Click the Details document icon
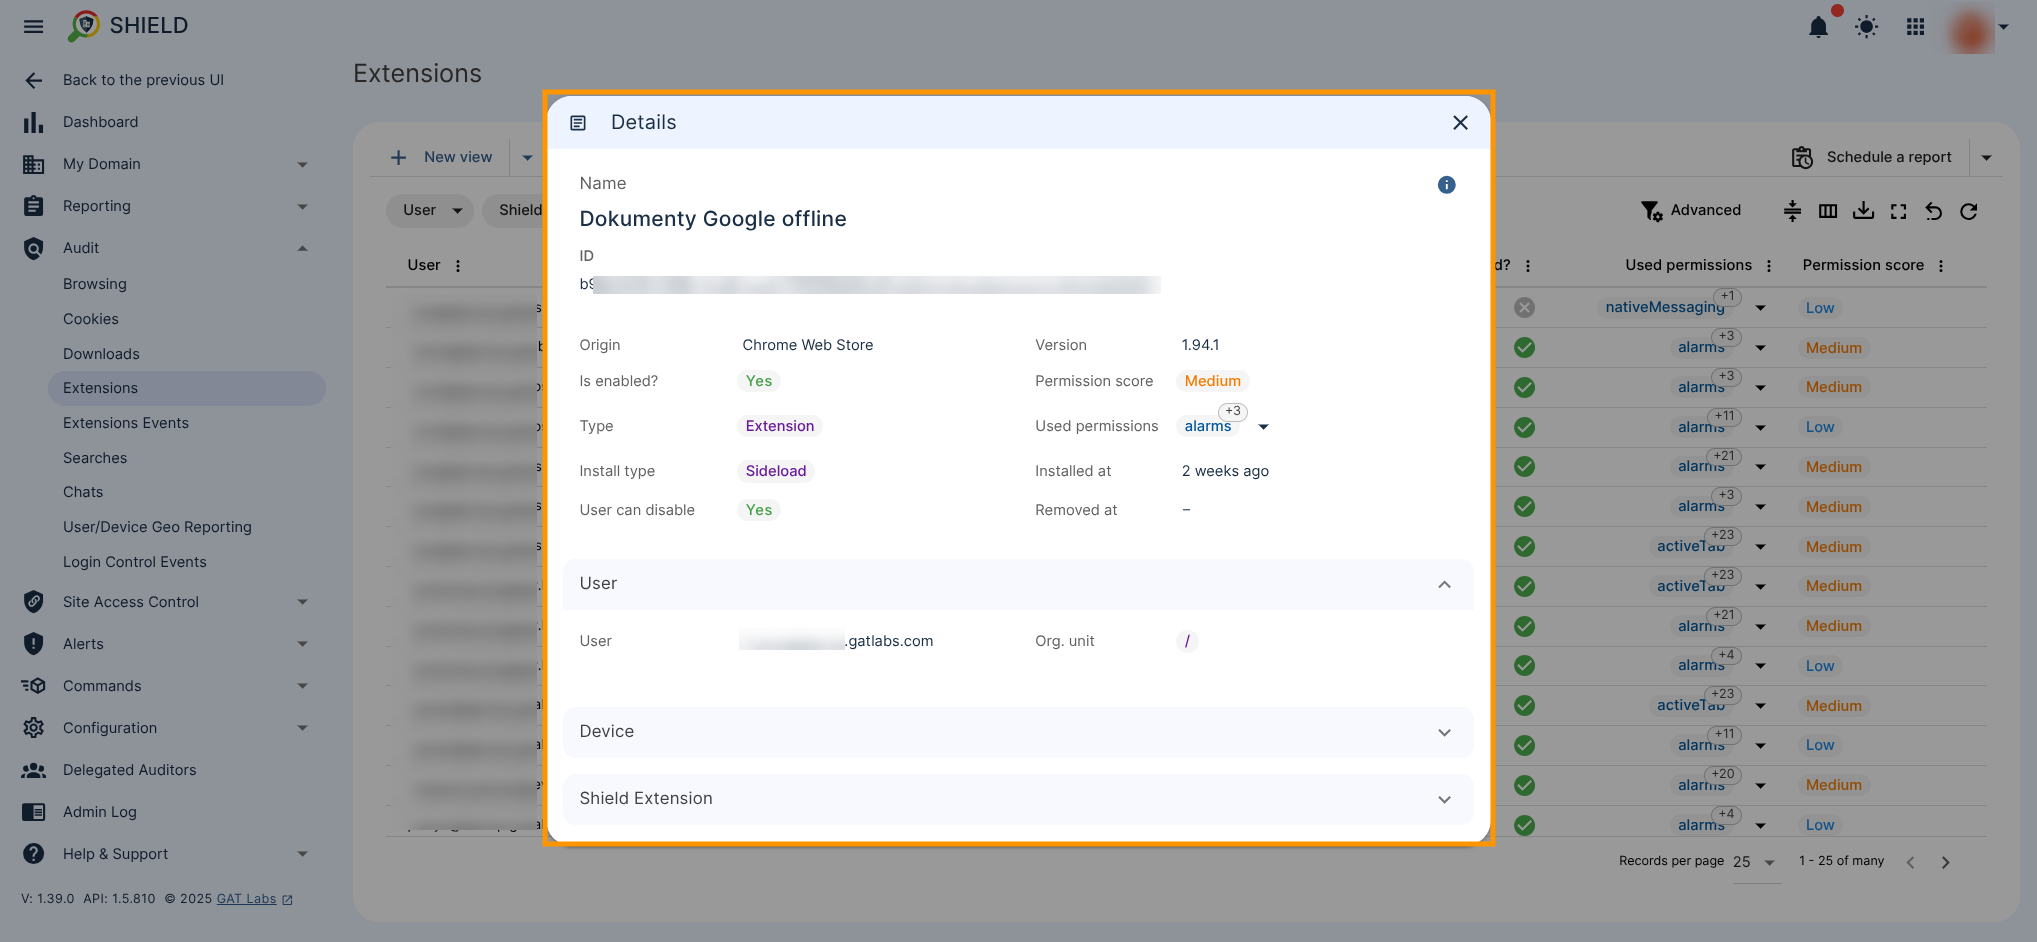This screenshot has width=2037, height=942. pos(578,122)
